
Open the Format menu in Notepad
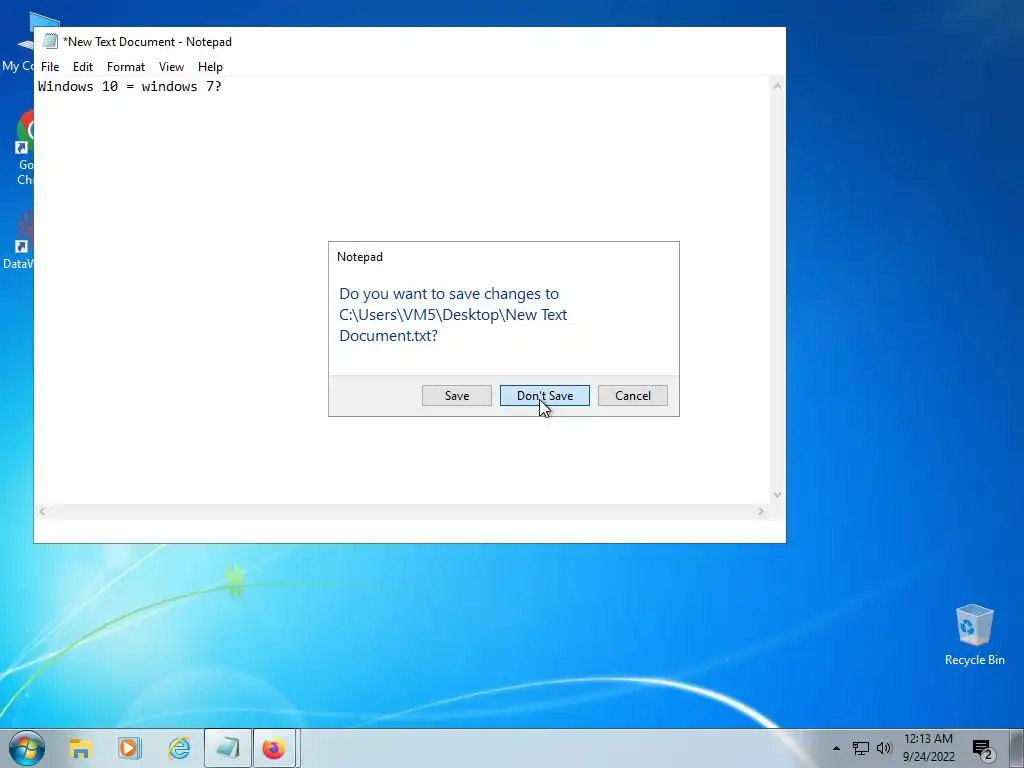coord(126,67)
